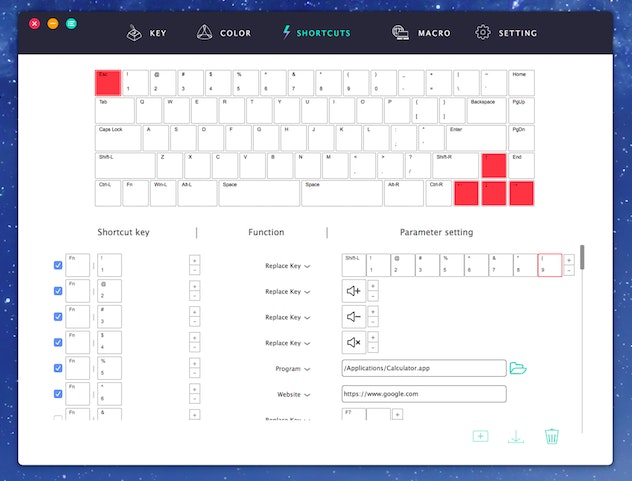
Task: Expand the first Replace Key dropdown
Action: [287, 266]
